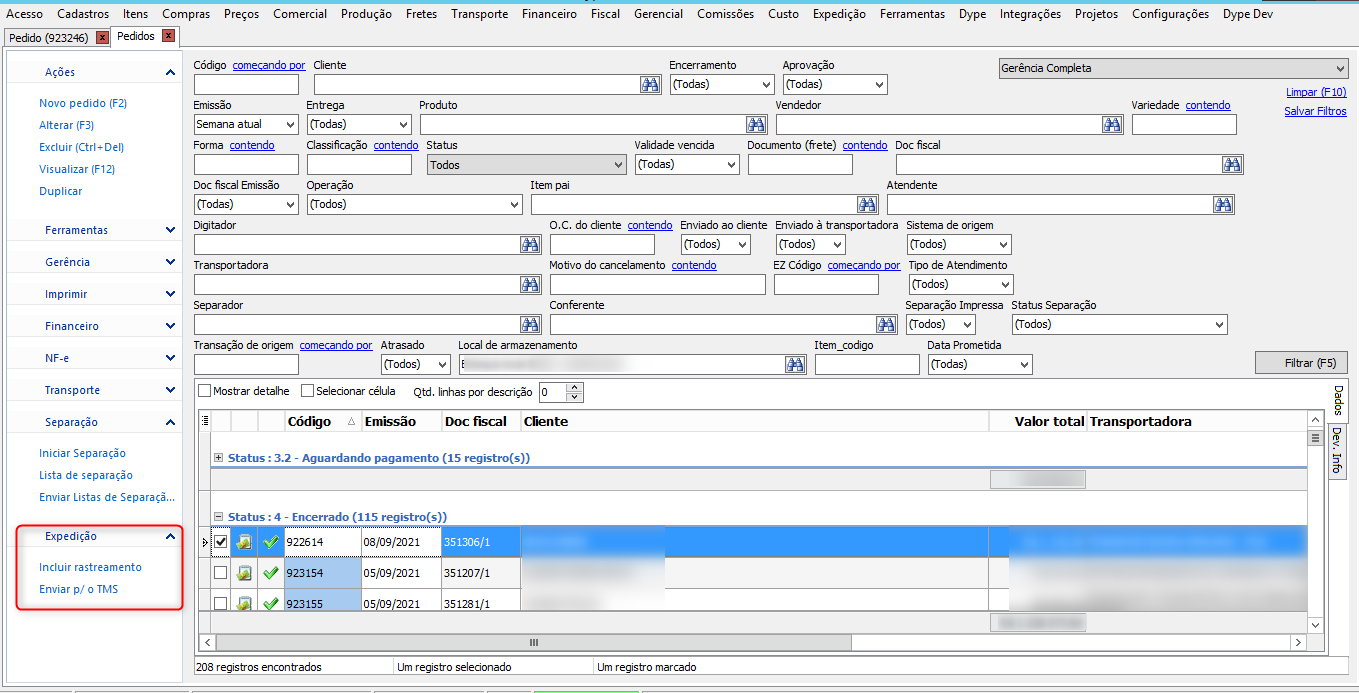Click the Código filter input field
The image size is (1359, 693).
point(246,85)
